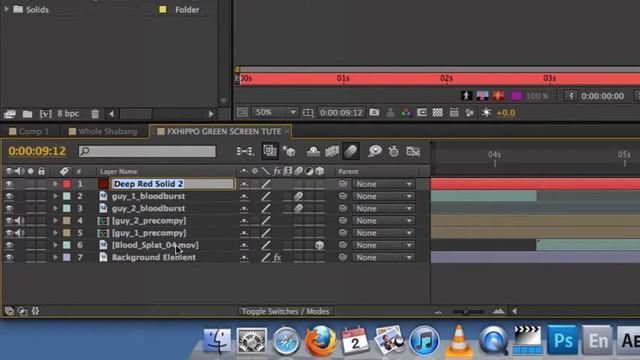The width and height of the screenshot is (640, 360).
Task: Enable Frame Blending for all layers icon
Action: pos(332,151)
